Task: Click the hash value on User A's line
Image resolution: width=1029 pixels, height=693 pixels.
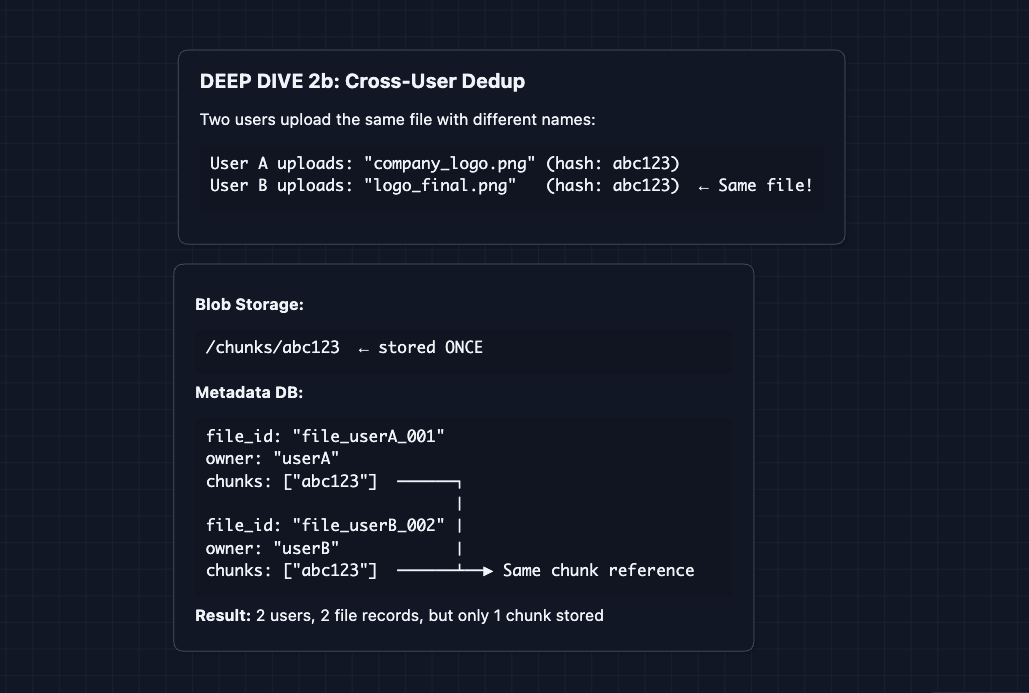Action: tap(645, 163)
